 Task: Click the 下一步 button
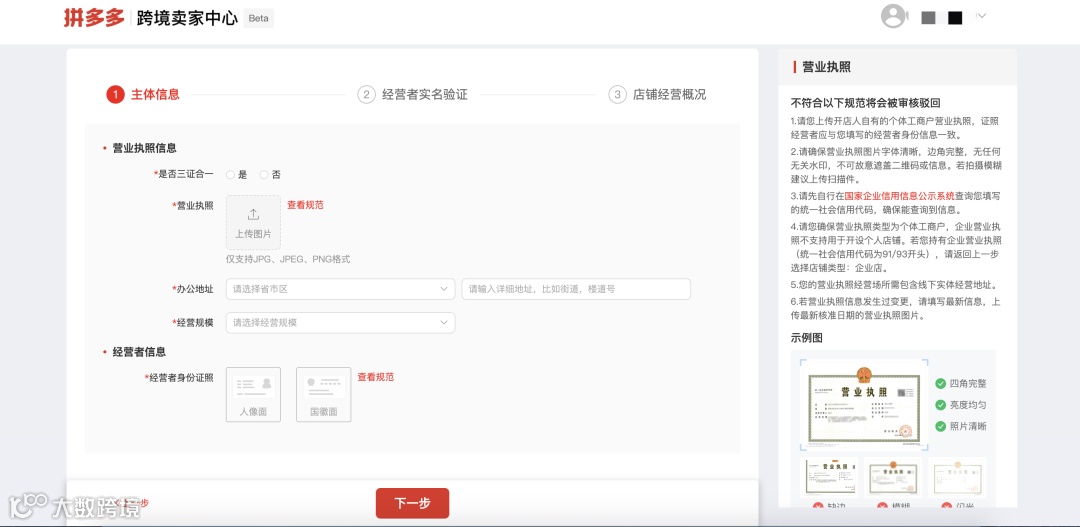click(x=413, y=503)
